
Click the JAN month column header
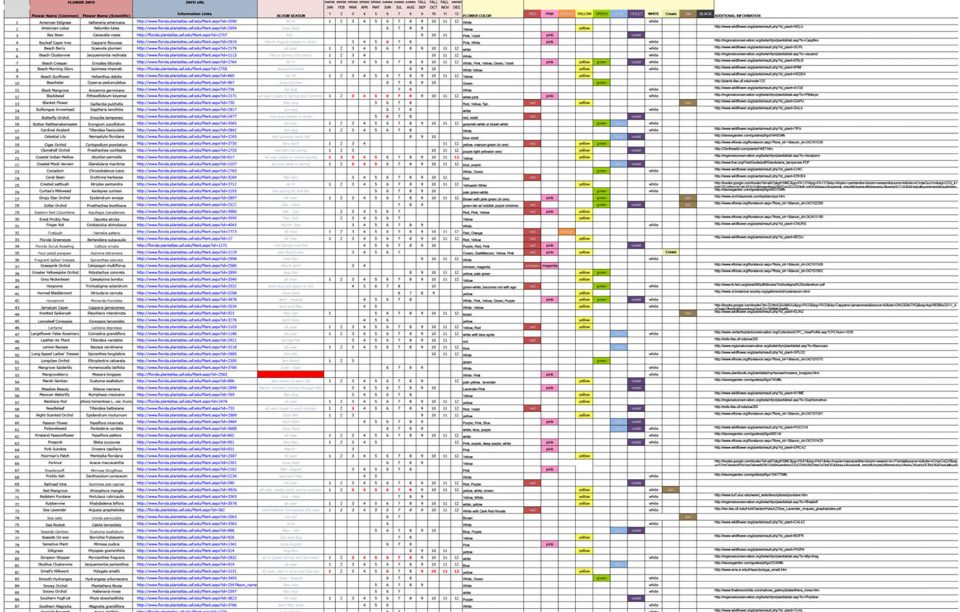click(x=330, y=8)
